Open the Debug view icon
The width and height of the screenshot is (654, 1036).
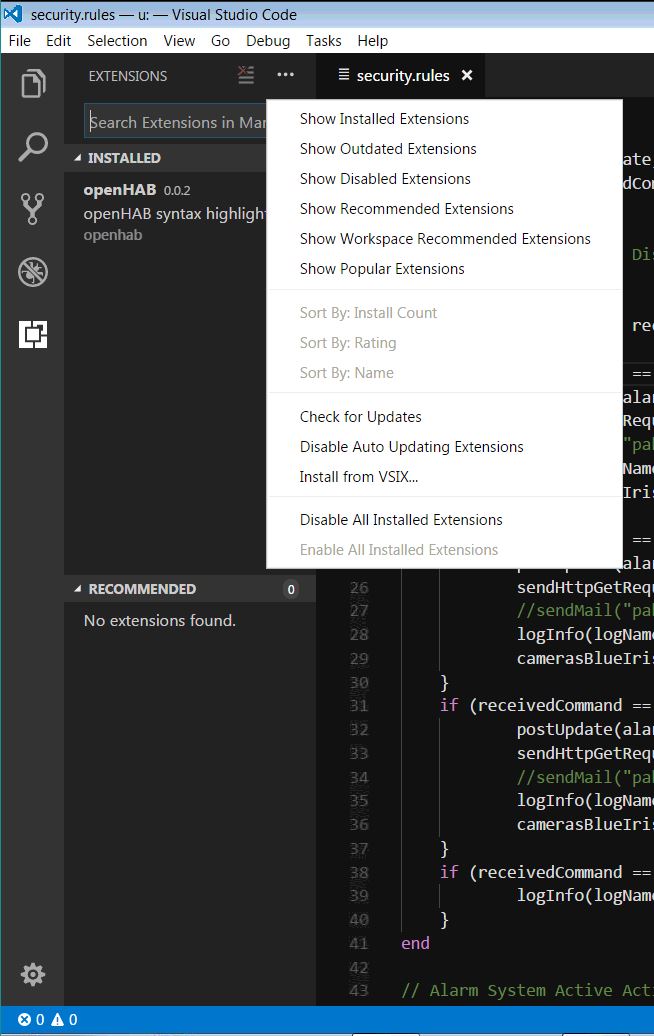33,272
